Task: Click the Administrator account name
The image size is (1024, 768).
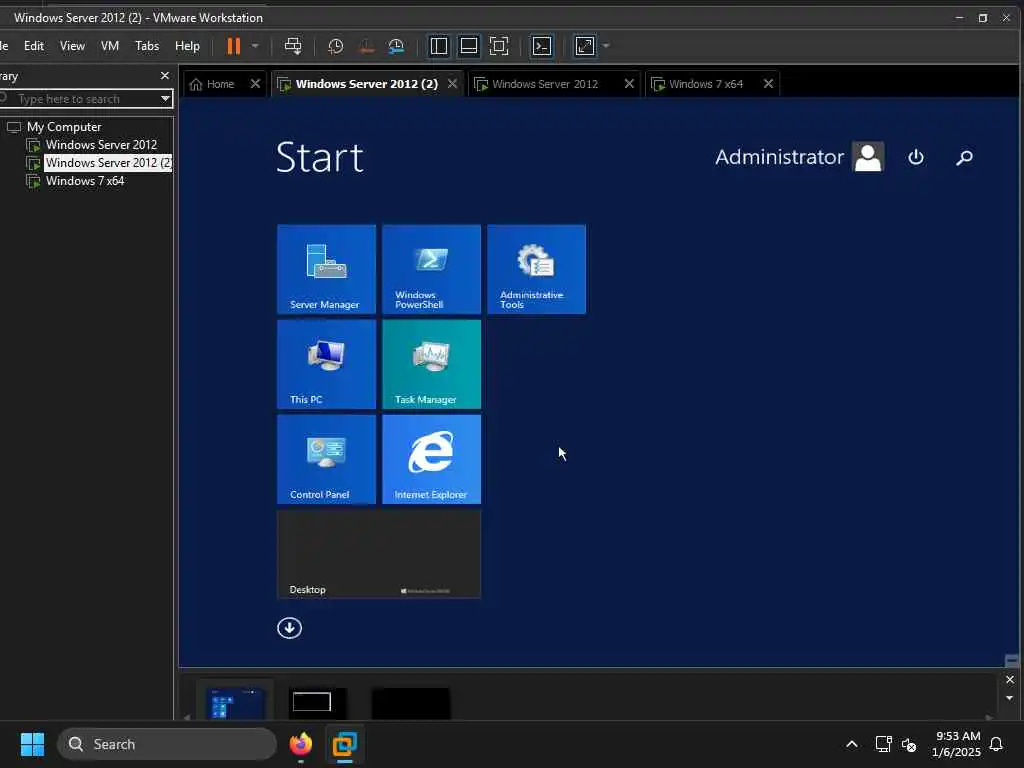Action: (x=779, y=157)
